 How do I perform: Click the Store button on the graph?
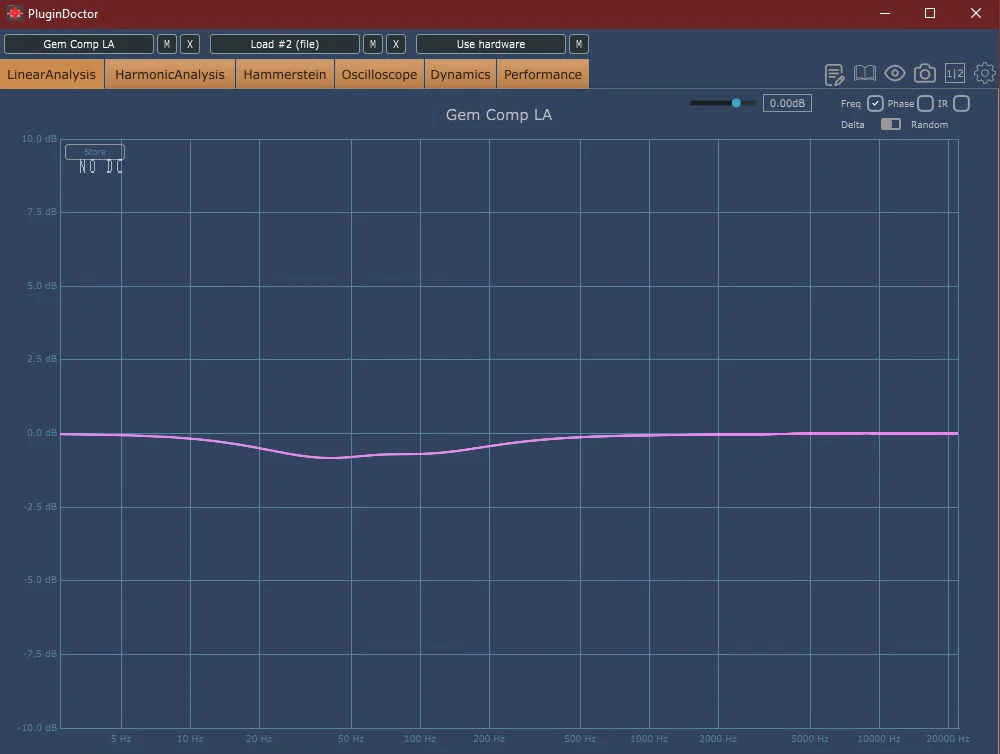pyautogui.click(x=94, y=152)
